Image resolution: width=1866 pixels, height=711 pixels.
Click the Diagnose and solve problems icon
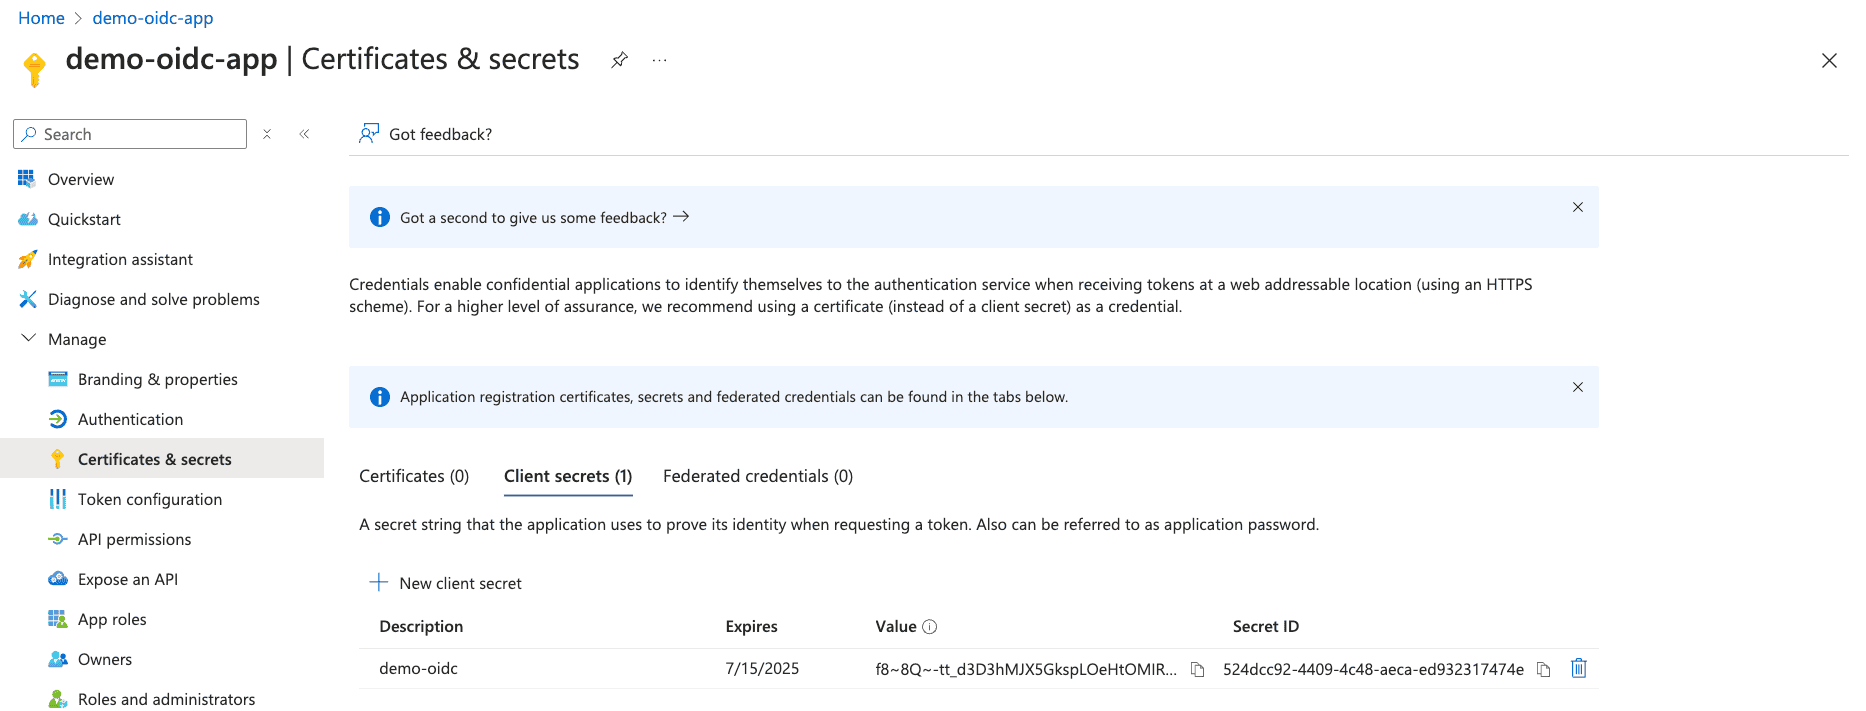[x=27, y=299]
